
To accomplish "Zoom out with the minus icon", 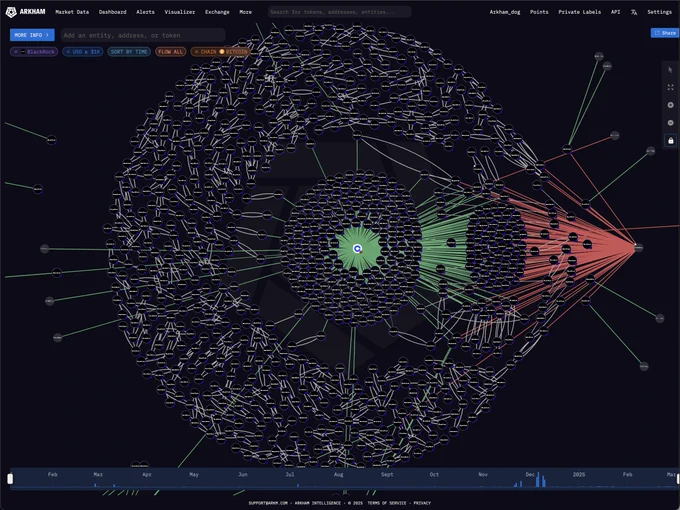I will (x=670, y=123).
